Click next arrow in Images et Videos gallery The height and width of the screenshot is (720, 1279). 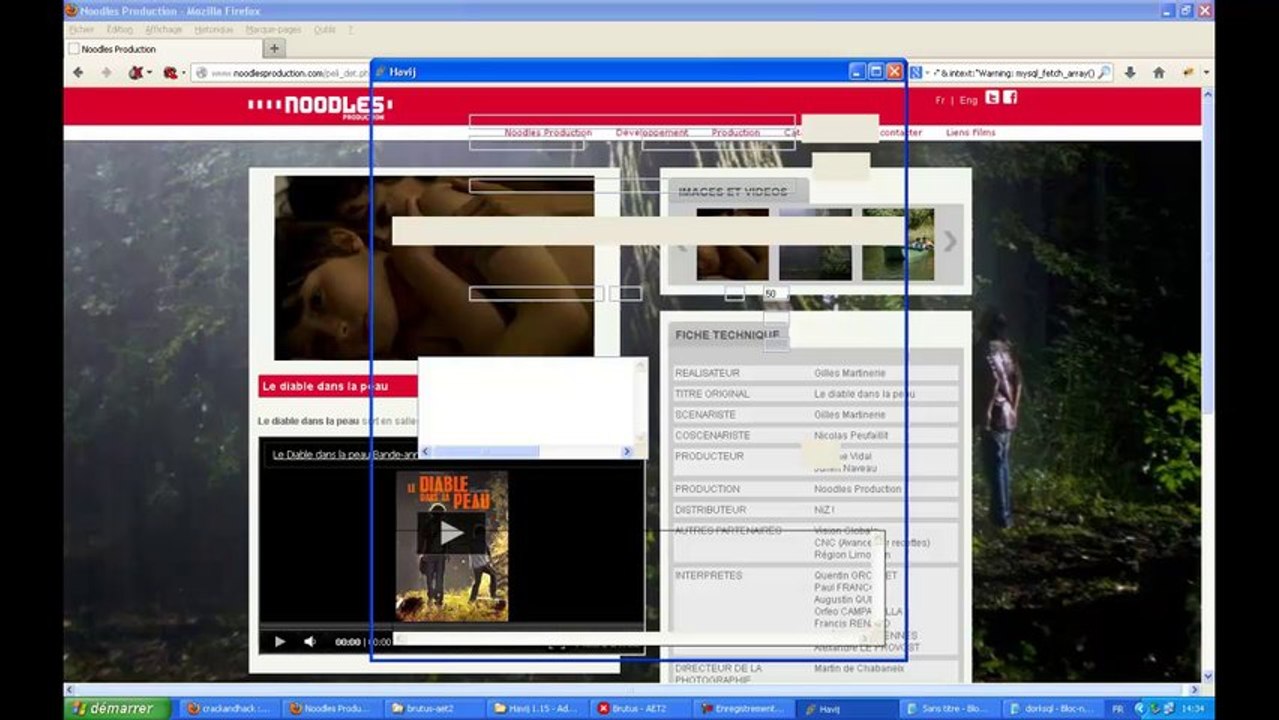[x=950, y=241]
